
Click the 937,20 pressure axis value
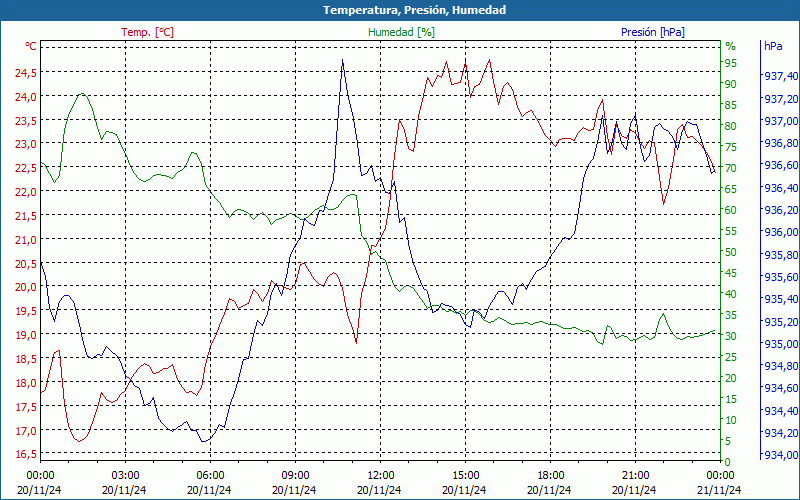point(781,99)
